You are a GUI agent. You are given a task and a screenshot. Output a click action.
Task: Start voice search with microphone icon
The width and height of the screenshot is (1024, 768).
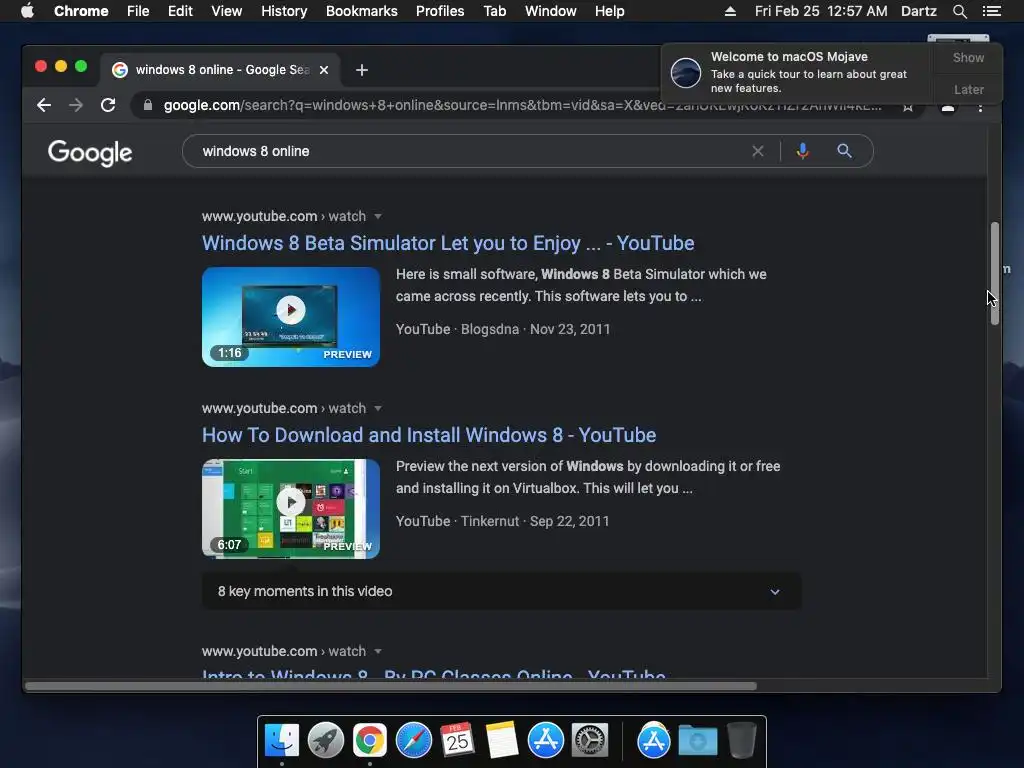(803, 152)
